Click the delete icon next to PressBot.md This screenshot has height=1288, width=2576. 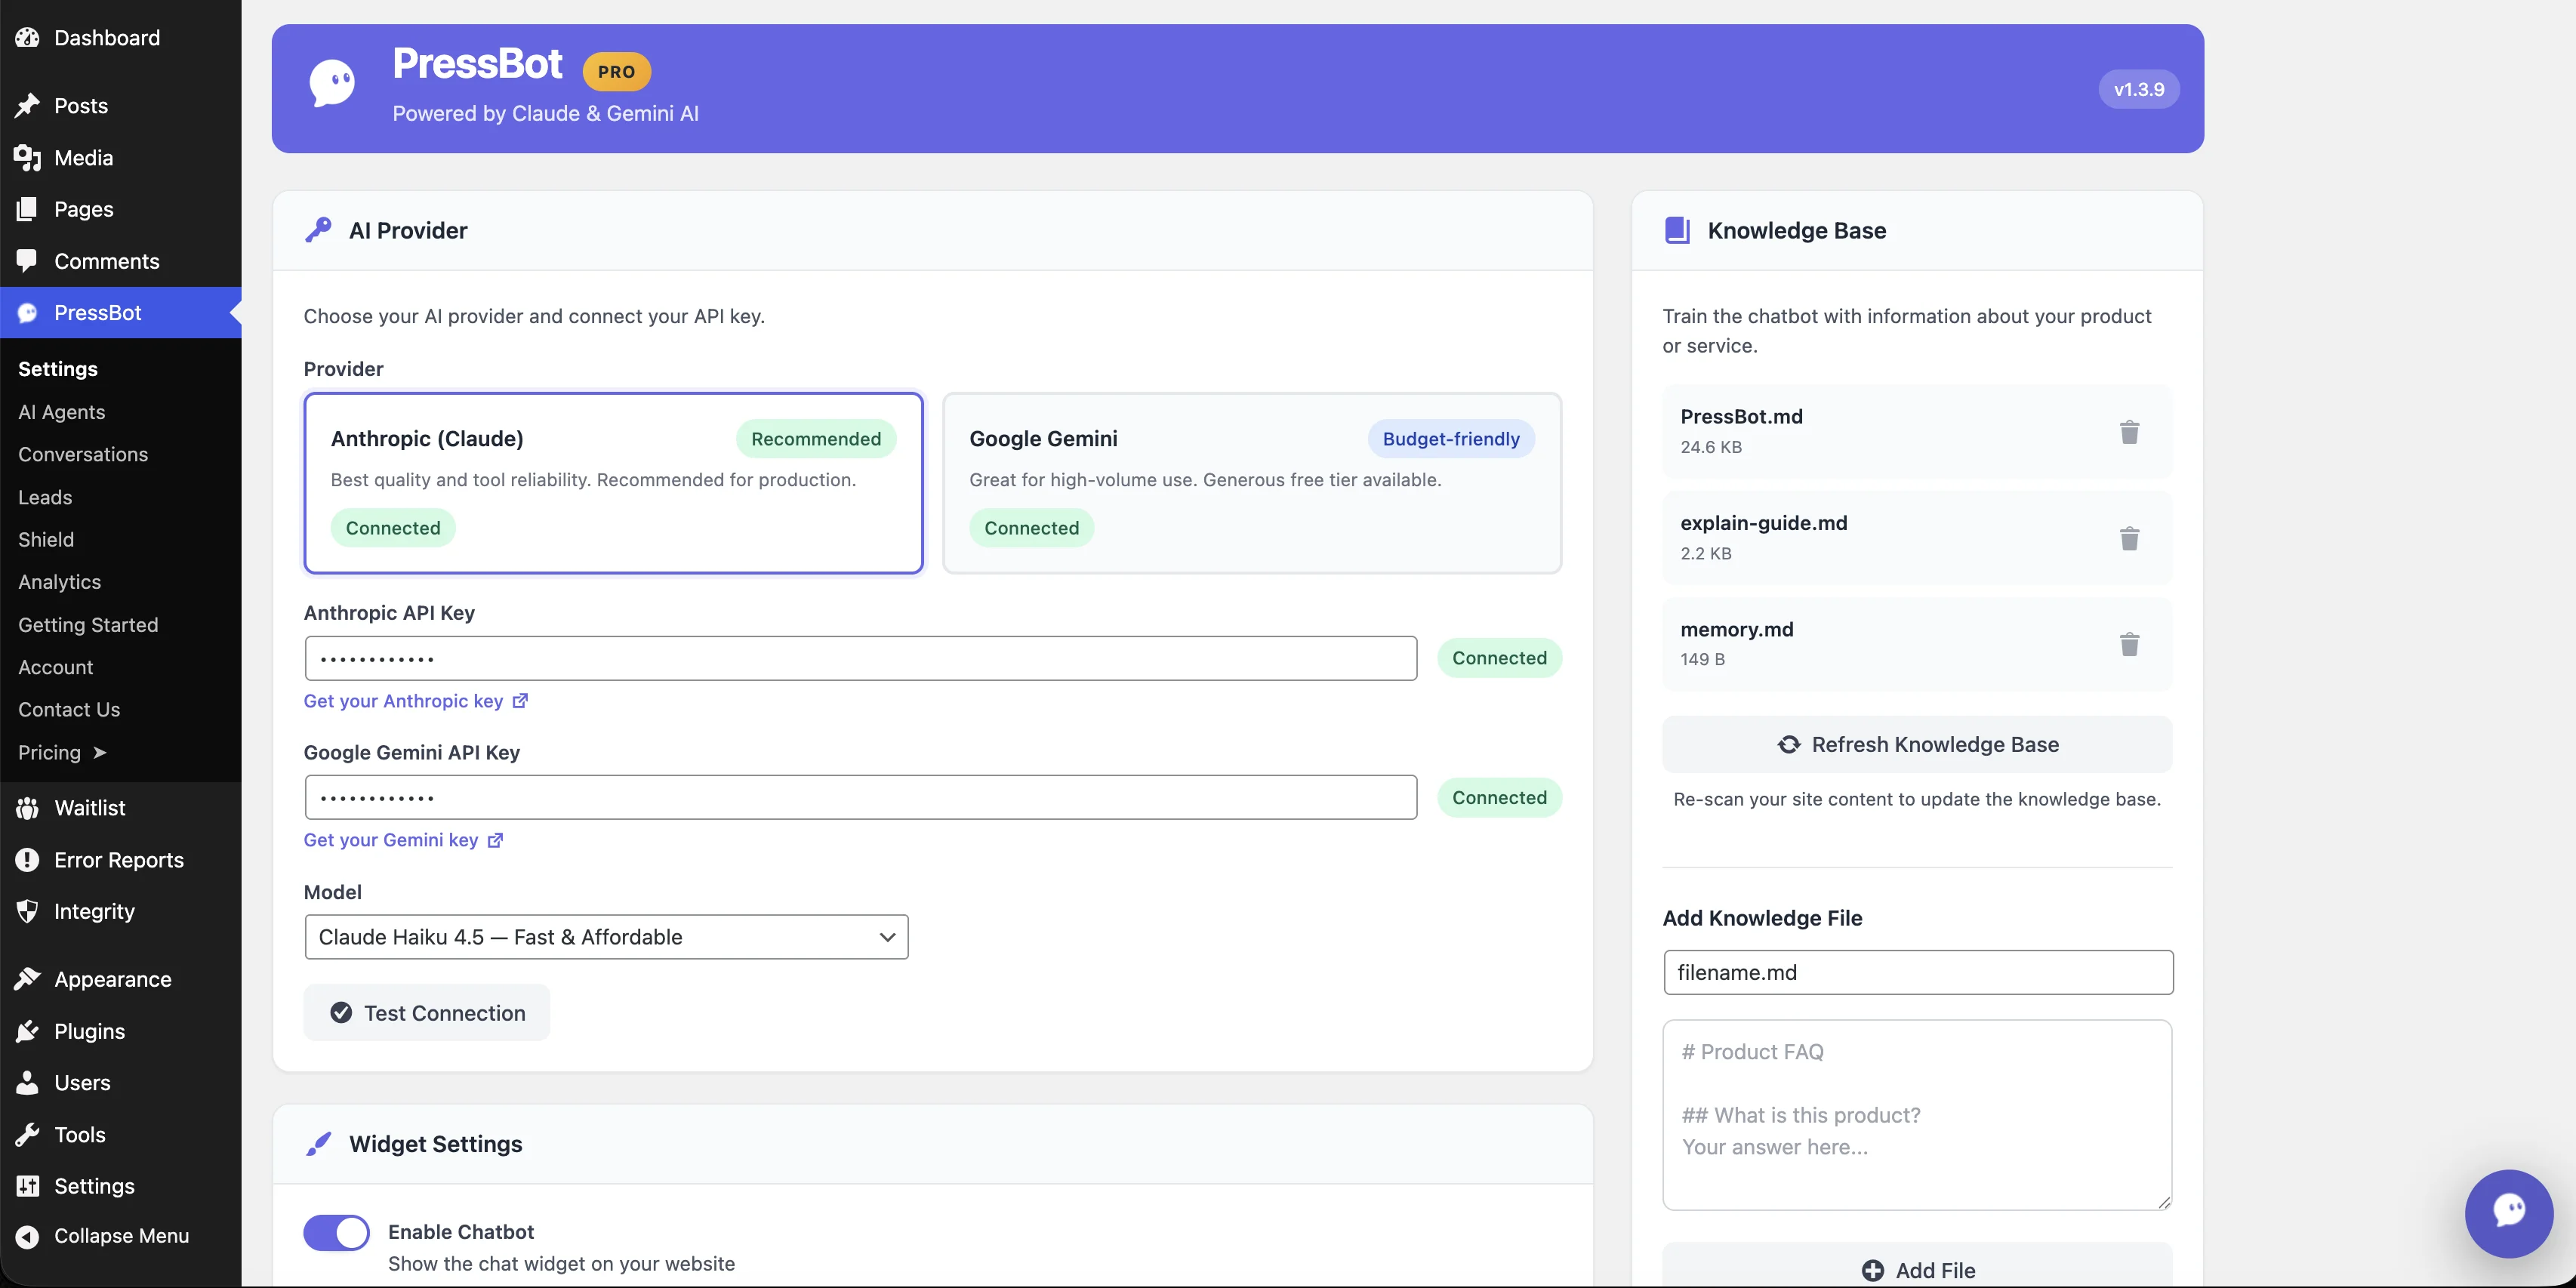[2129, 431]
